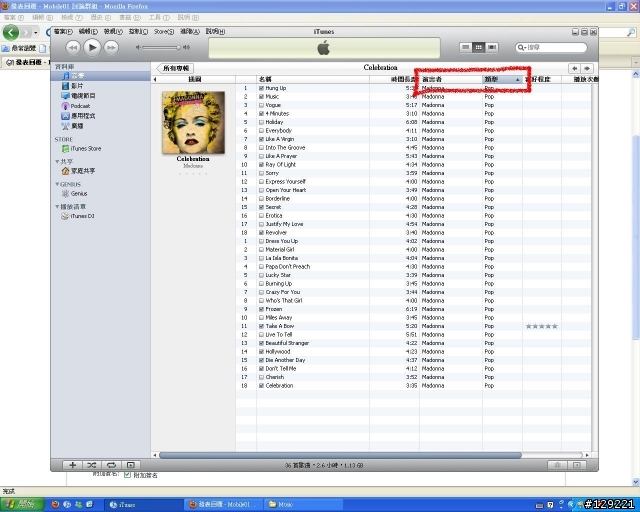The width and height of the screenshot is (640, 512).
Task: Click genre column sort arrow
Action: 517,80
